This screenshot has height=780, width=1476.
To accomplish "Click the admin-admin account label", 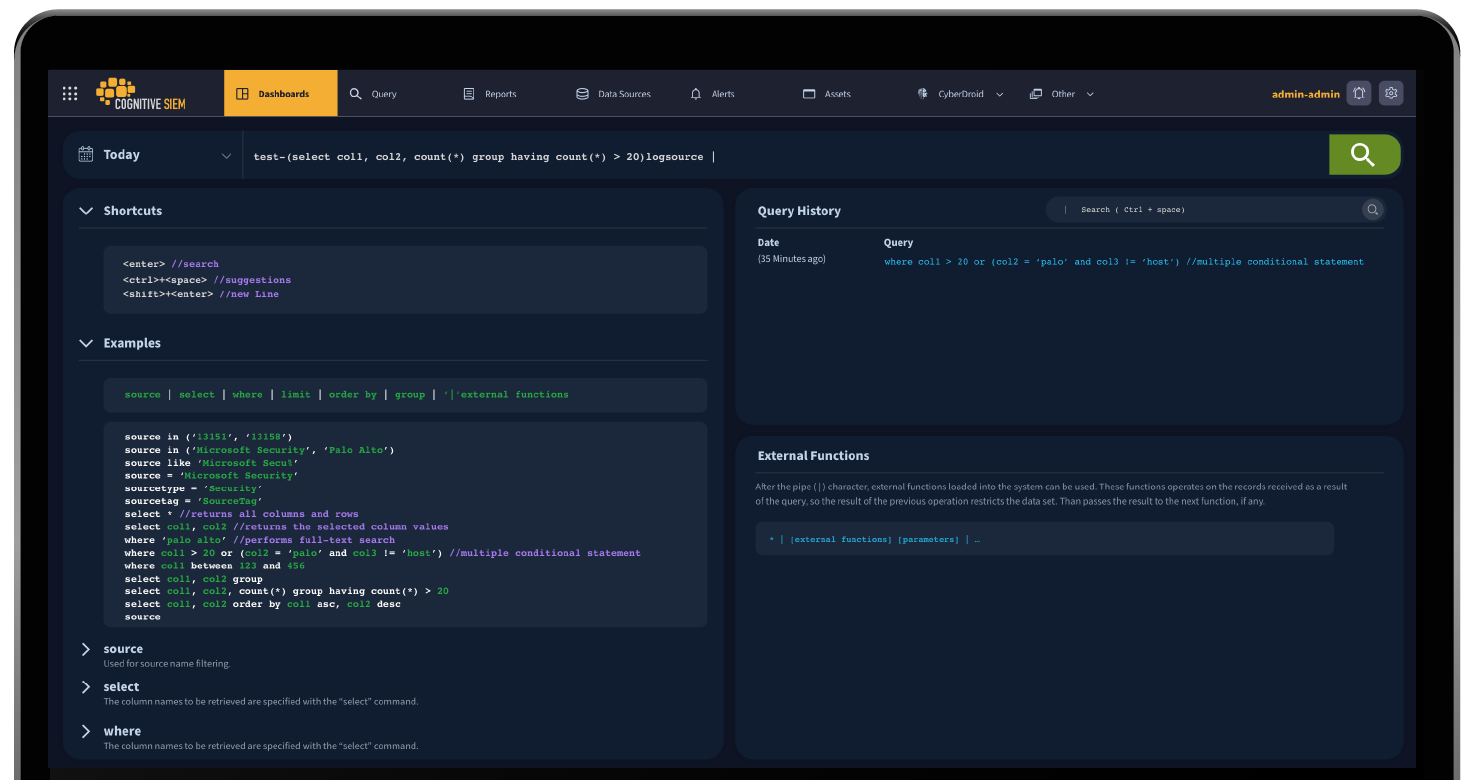I will (1305, 93).
